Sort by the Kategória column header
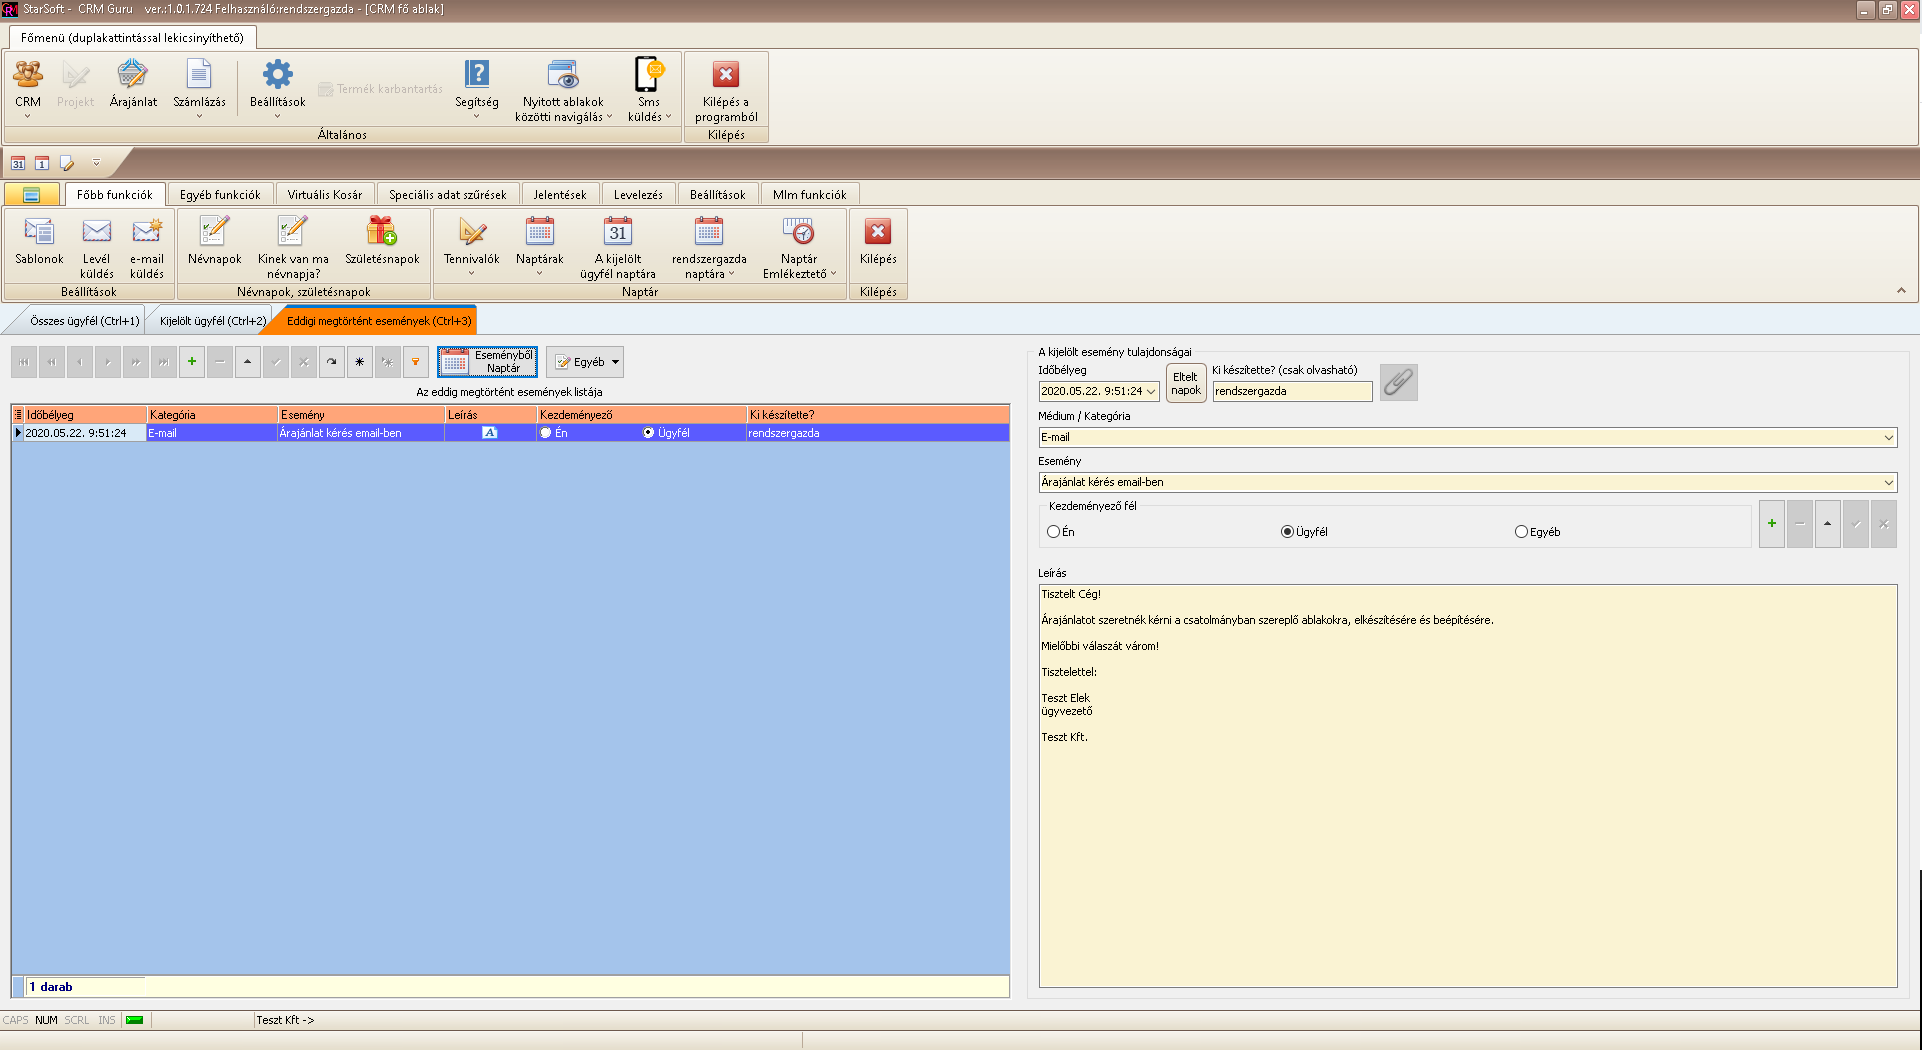Viewport: 1922px width, 1050px height. click(212, 415)
